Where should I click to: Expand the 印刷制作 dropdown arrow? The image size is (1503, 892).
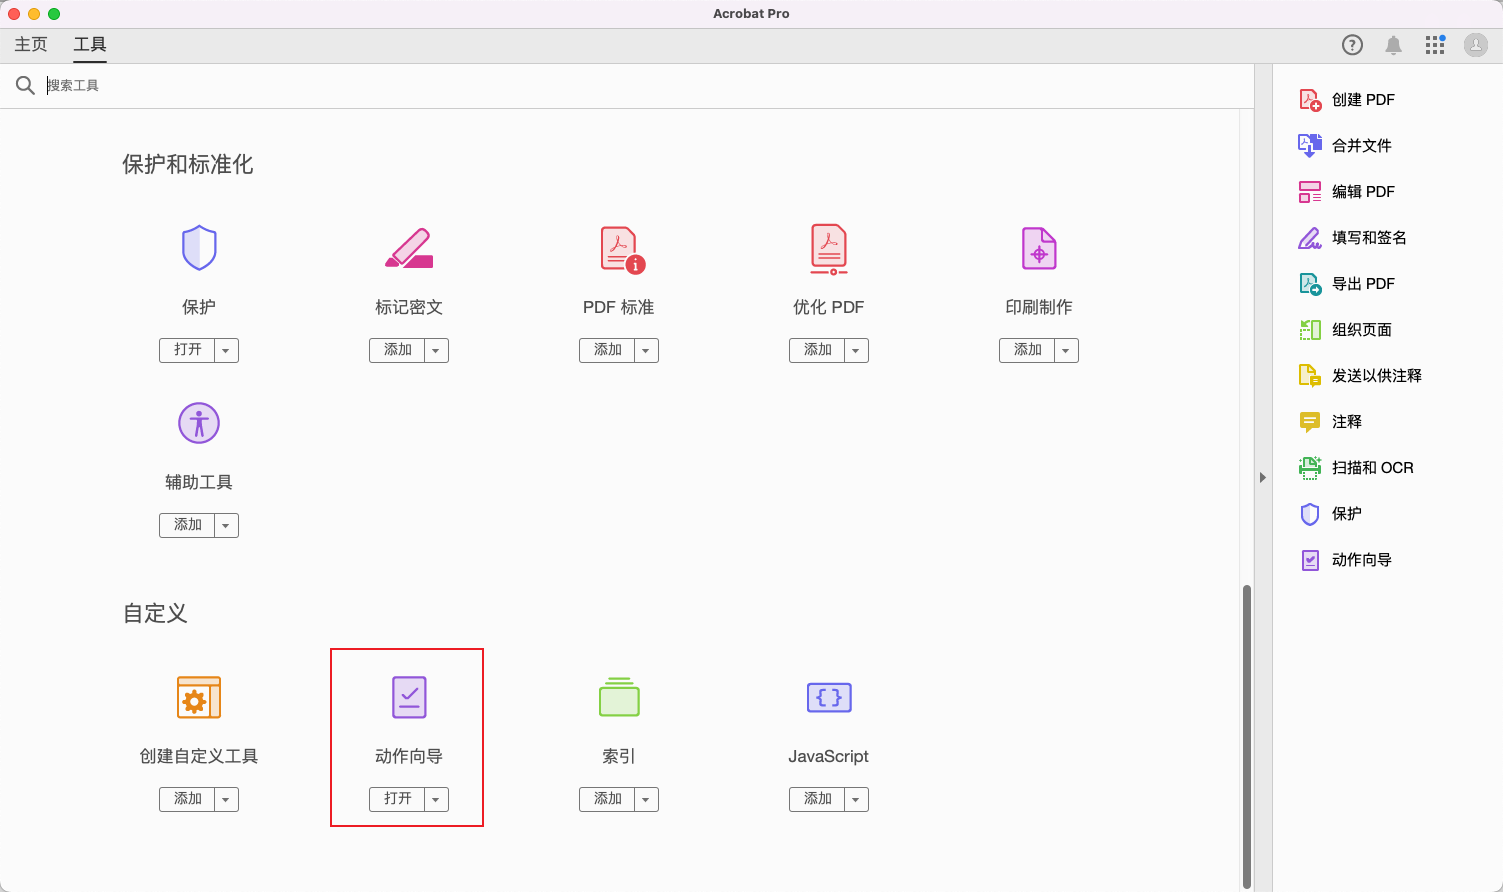pos(1066,351)
